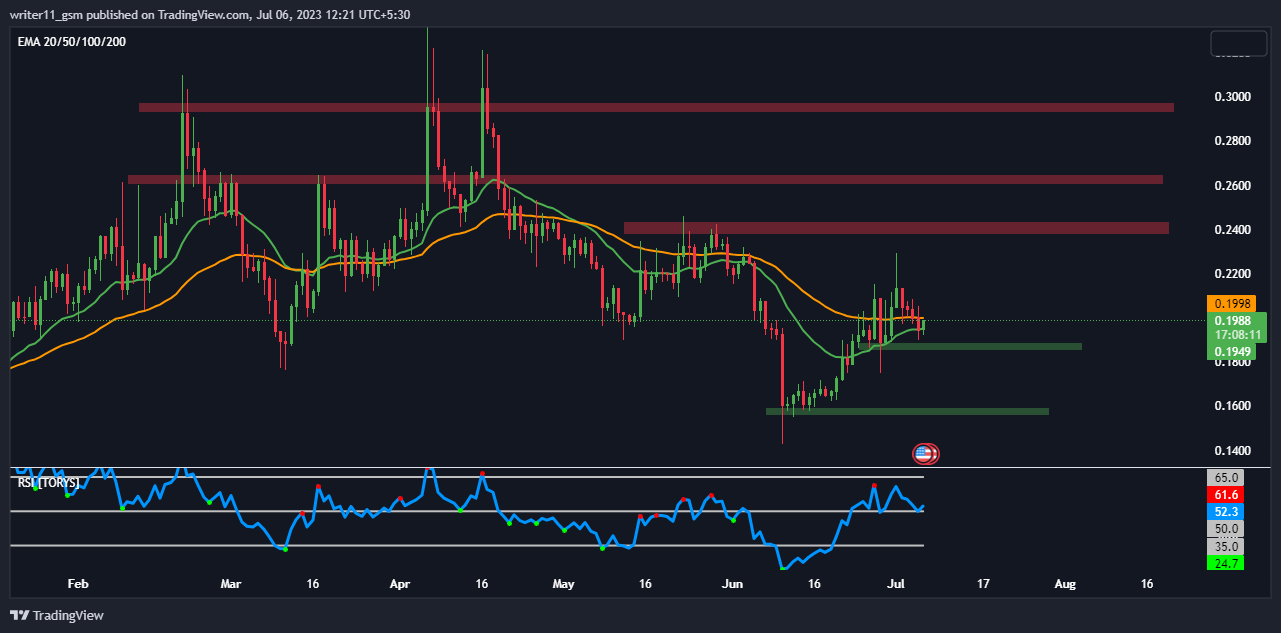
Task: Select the red resistance zone near 0.3000
Action: tap(656, 107)
